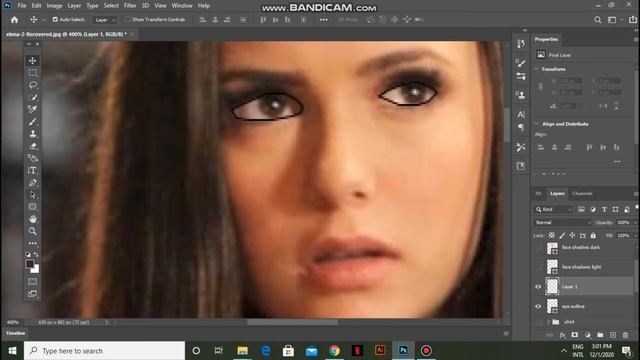Open the workspace switcher dropdown
Screen dimensions: 640x360
point(613,20)
